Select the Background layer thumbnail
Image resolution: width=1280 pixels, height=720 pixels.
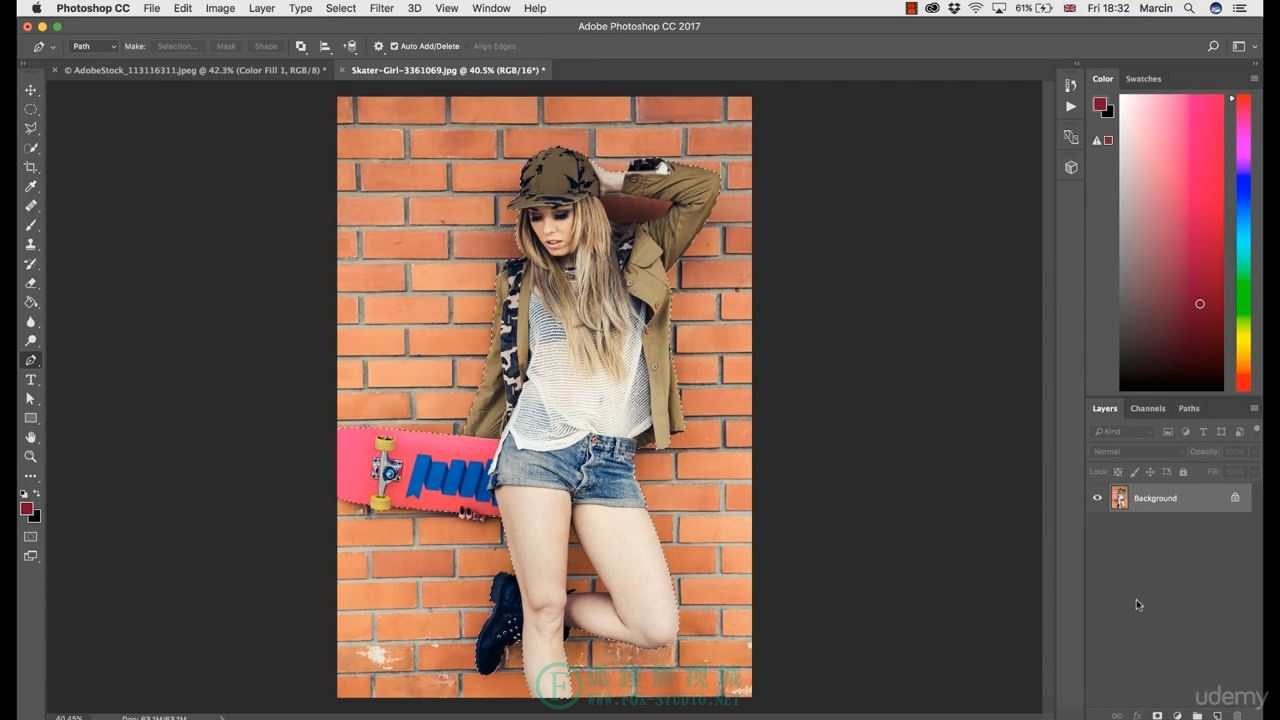tap(1119, 498)
